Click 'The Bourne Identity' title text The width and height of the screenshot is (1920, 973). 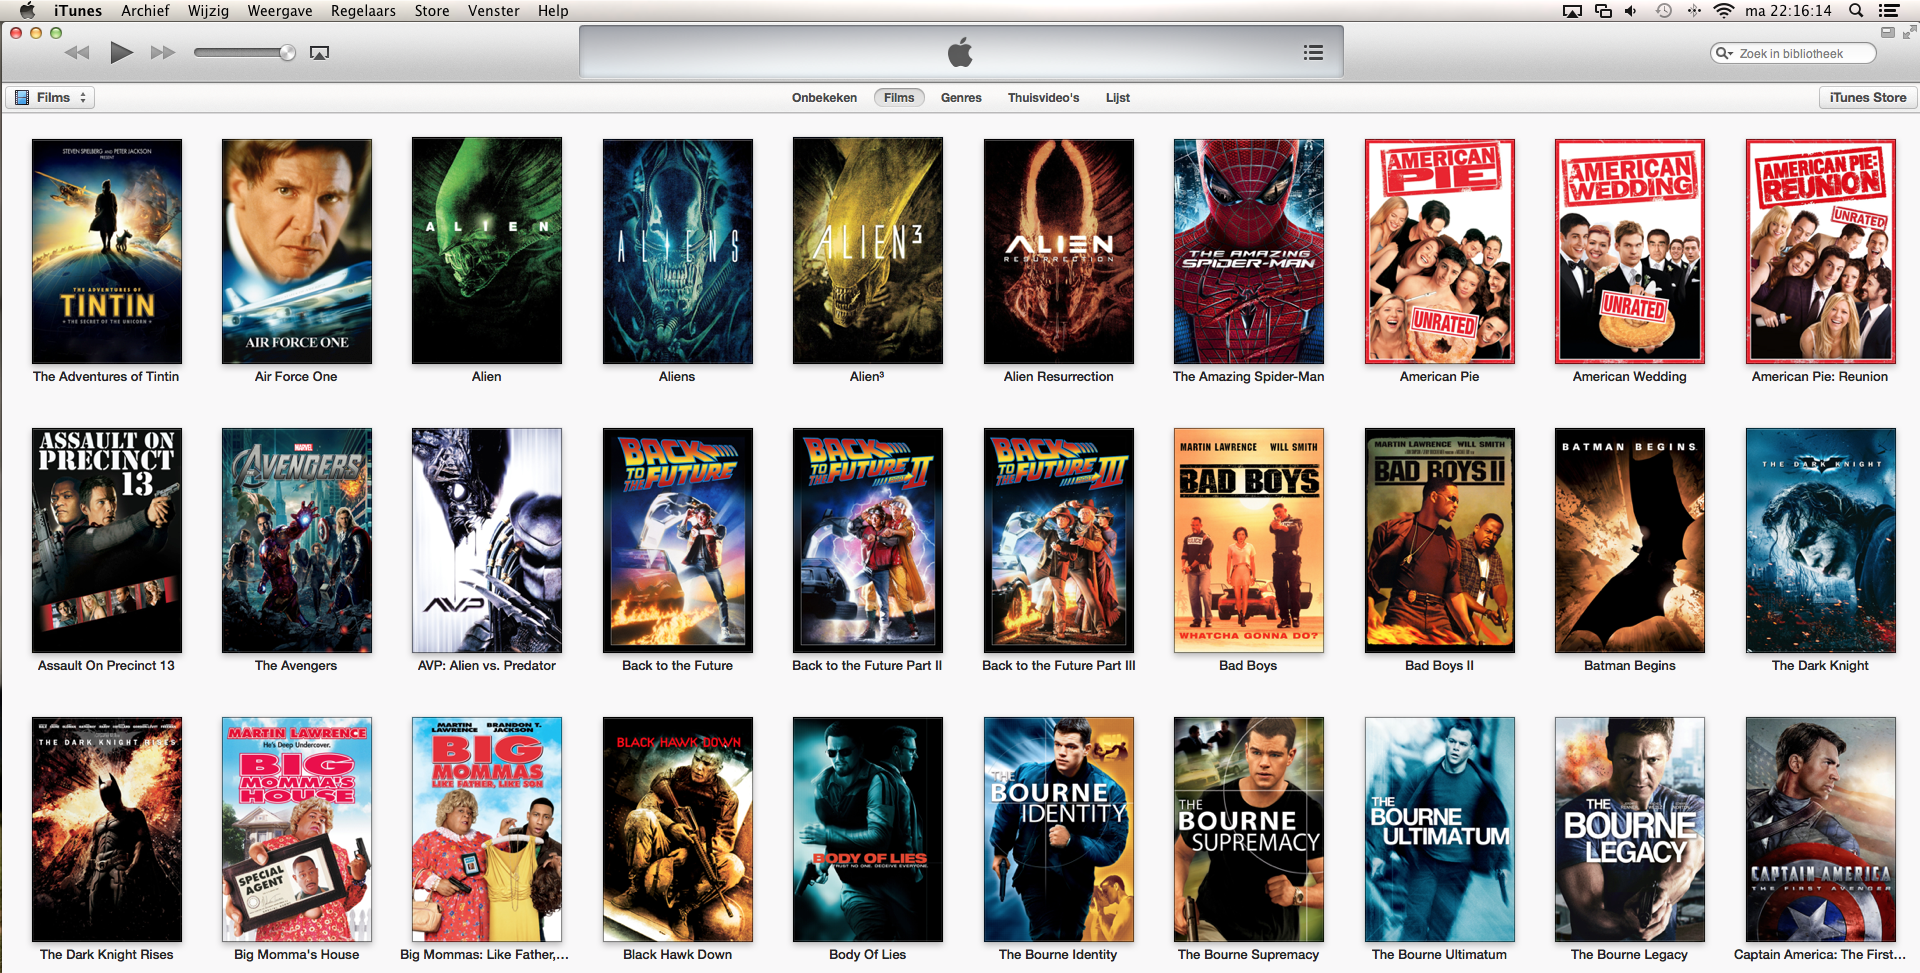[1058, 955]
